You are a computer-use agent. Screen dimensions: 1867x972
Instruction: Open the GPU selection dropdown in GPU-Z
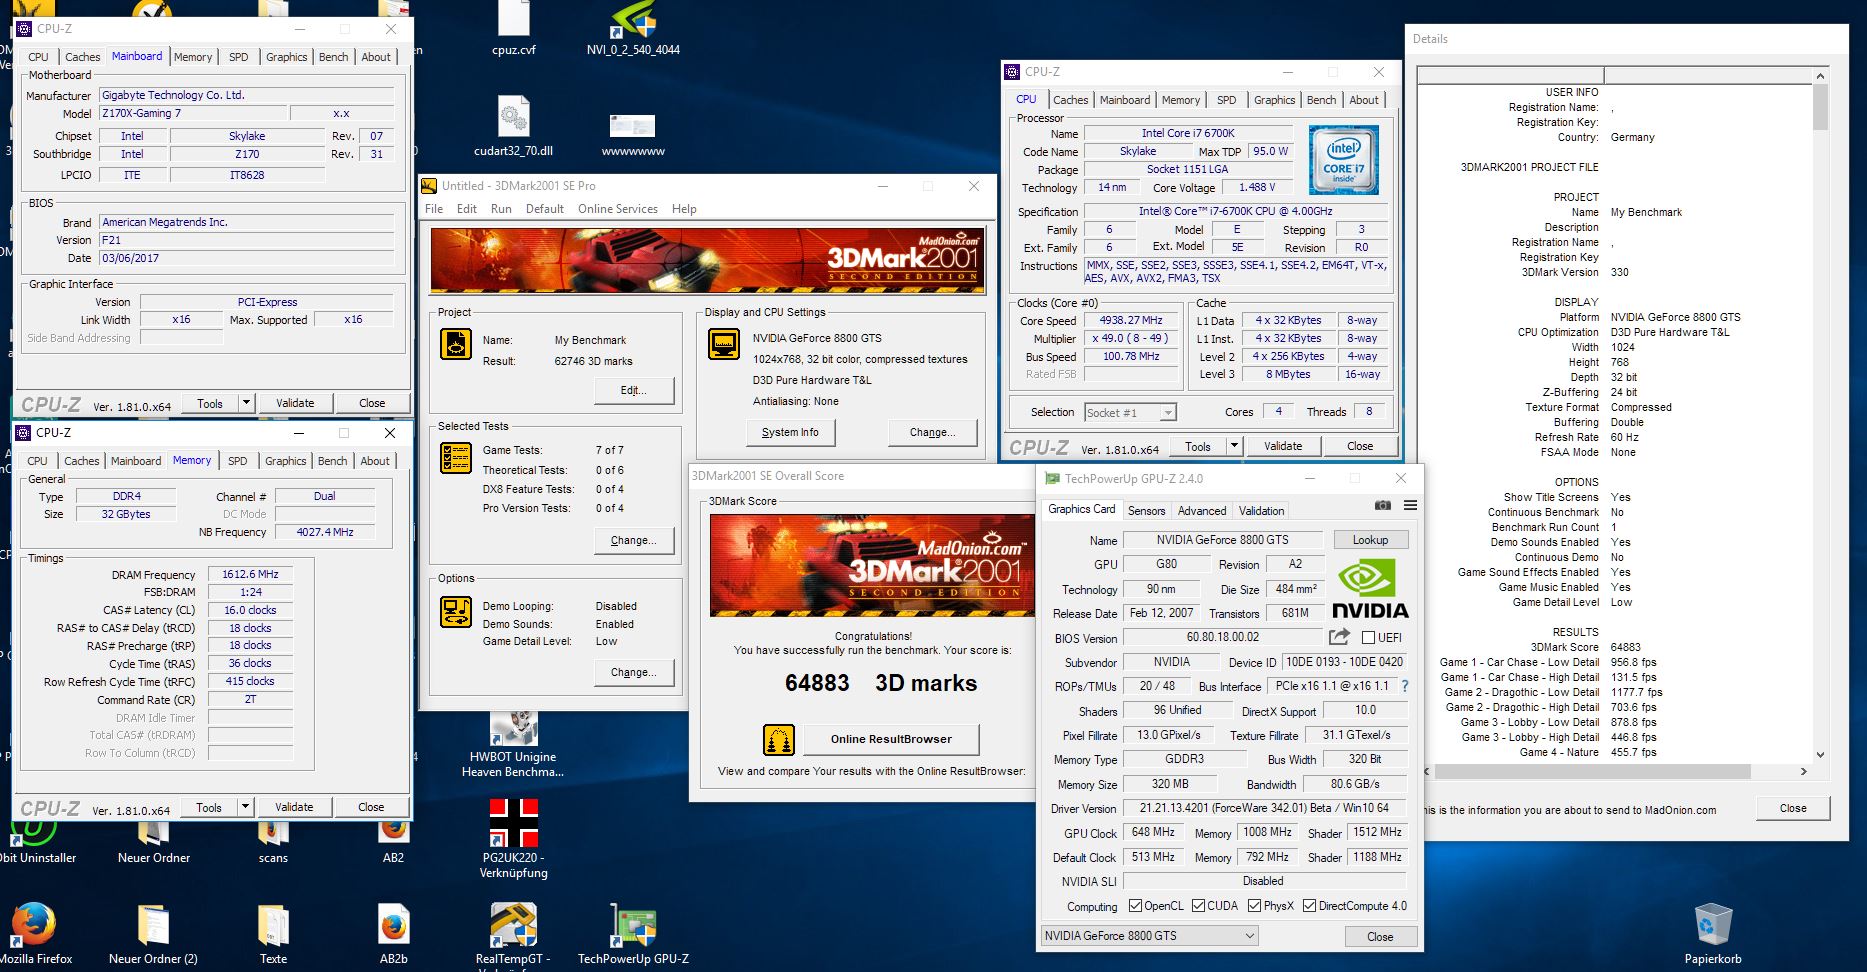[x=1149, y=936]
